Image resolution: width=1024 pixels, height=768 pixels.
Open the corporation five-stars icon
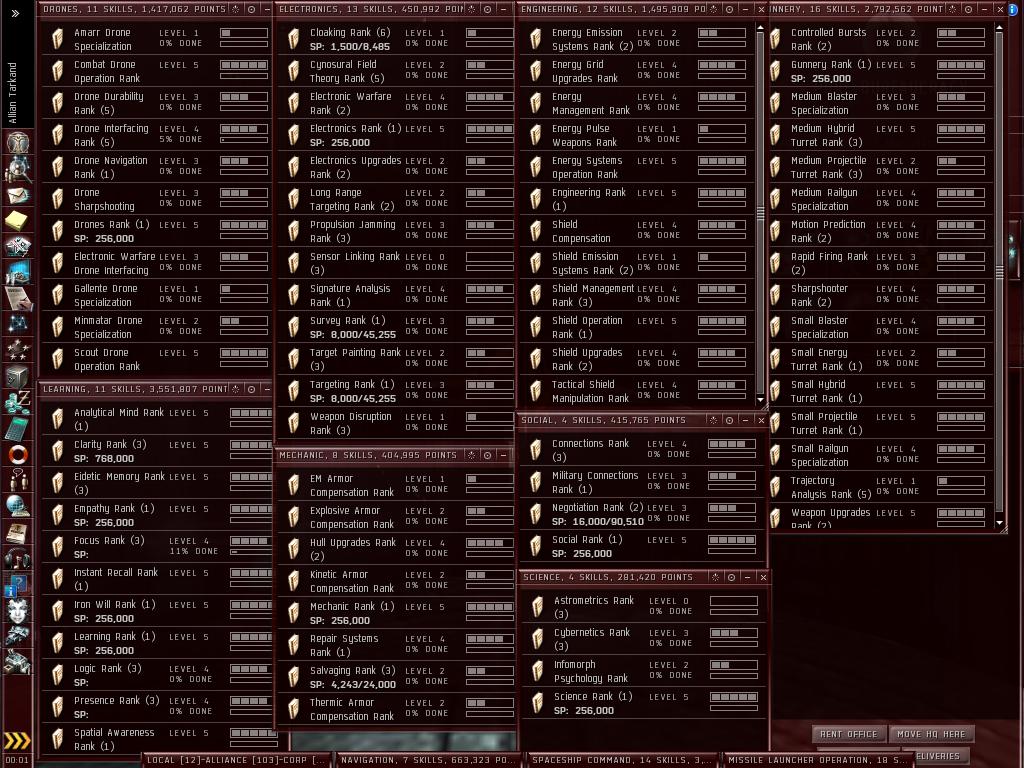pyautogui.click(x=18, y=351)
